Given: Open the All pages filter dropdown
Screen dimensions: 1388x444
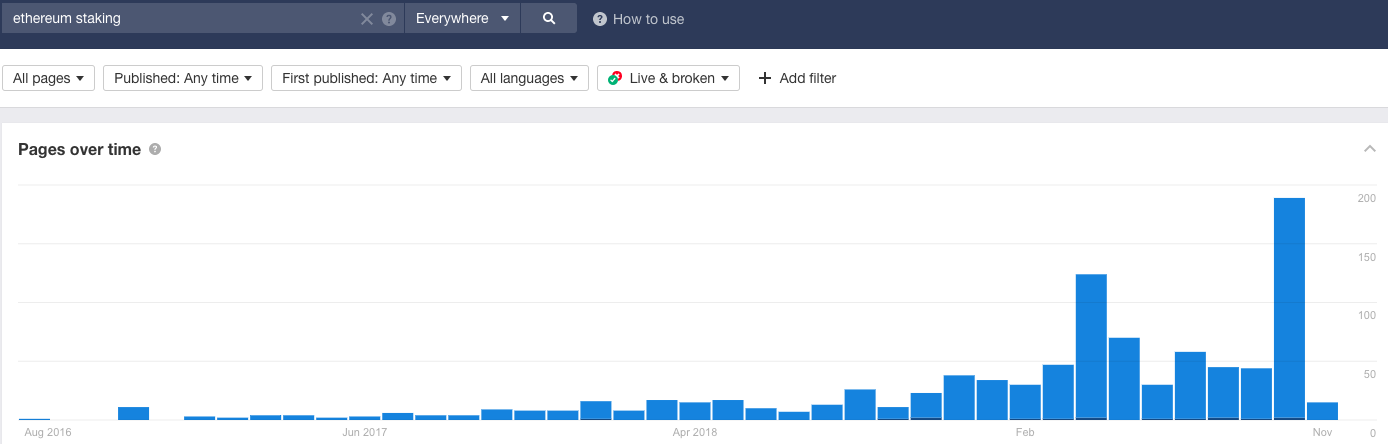Looking at the screenshot, I should click(49, 78).
